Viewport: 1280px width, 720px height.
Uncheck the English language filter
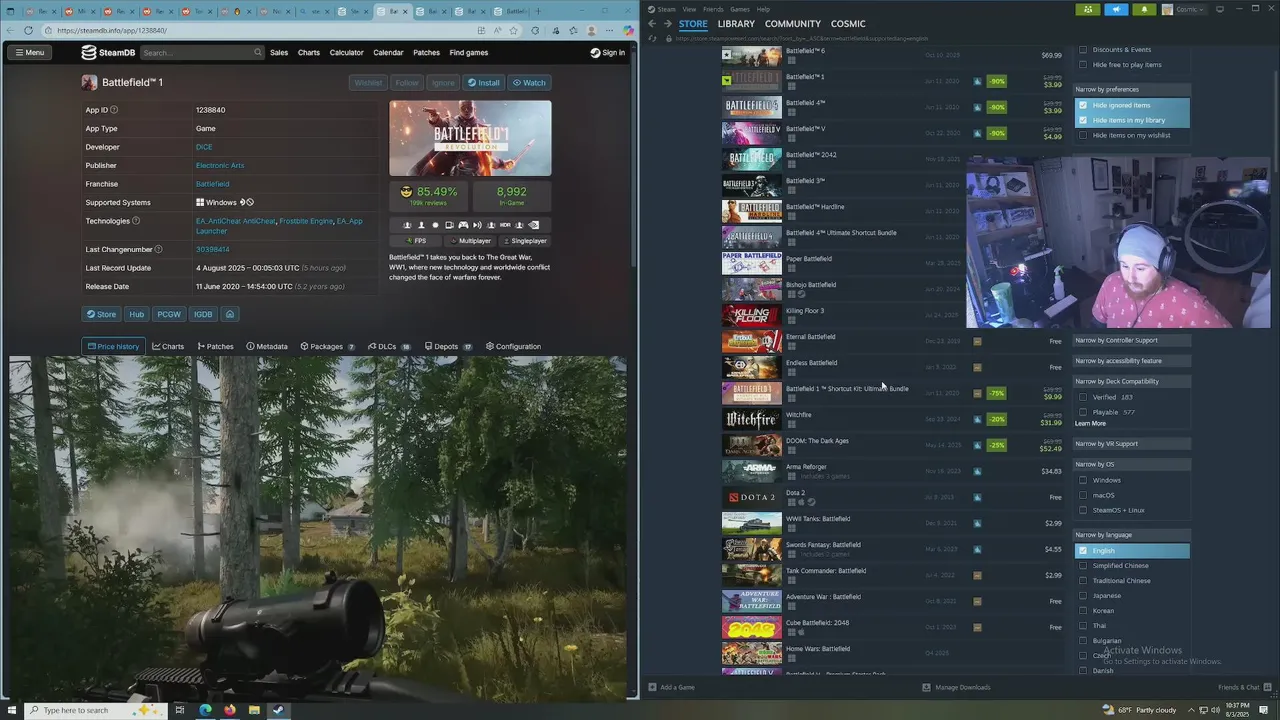1082,551
